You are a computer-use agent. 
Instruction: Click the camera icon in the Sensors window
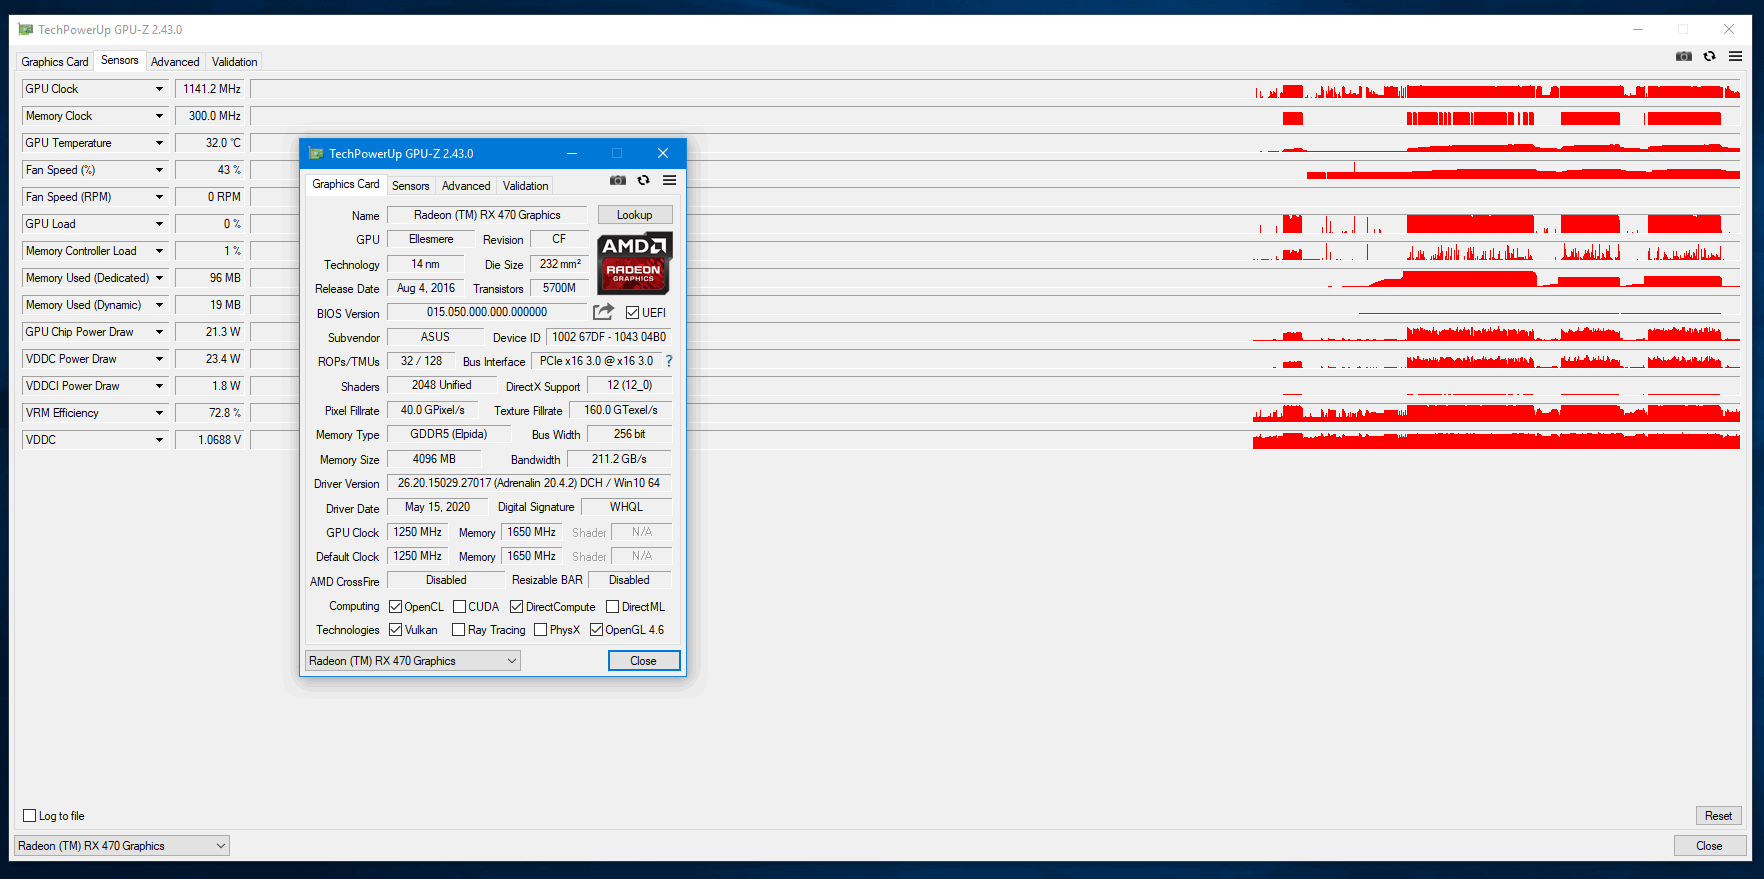point(1684,56)
